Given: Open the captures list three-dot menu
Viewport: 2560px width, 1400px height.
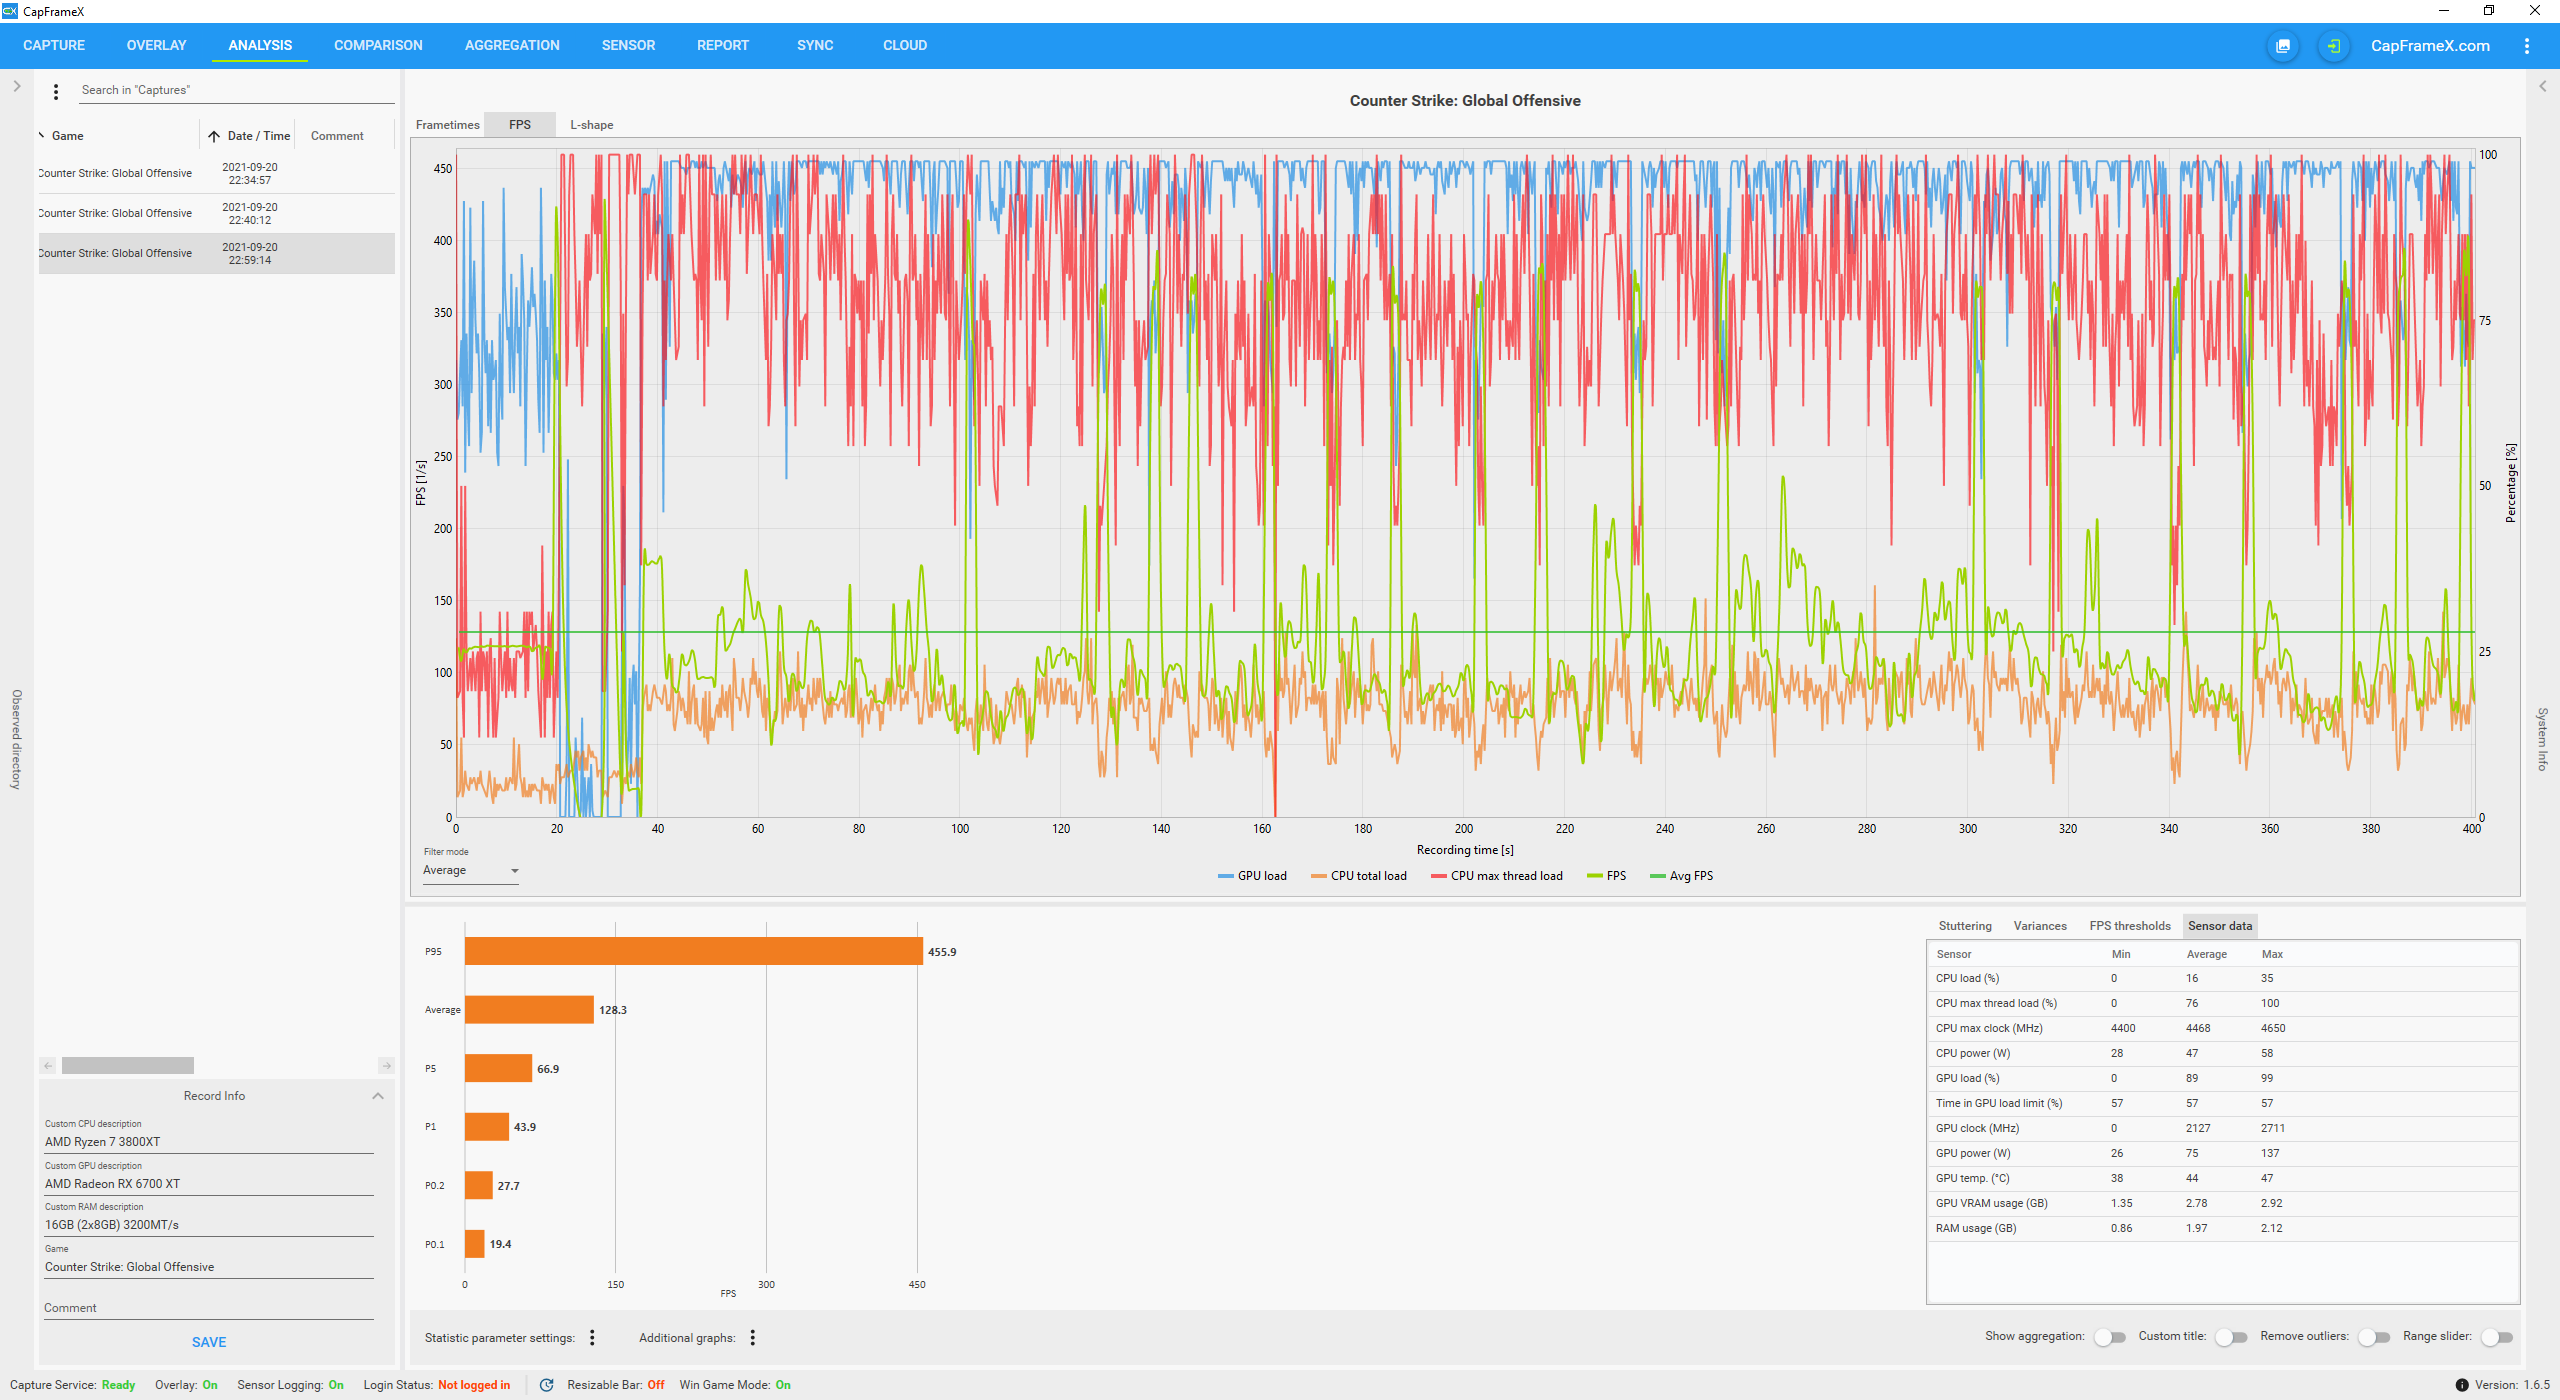Looking at the screenshot, I should (x=56, y=91).
